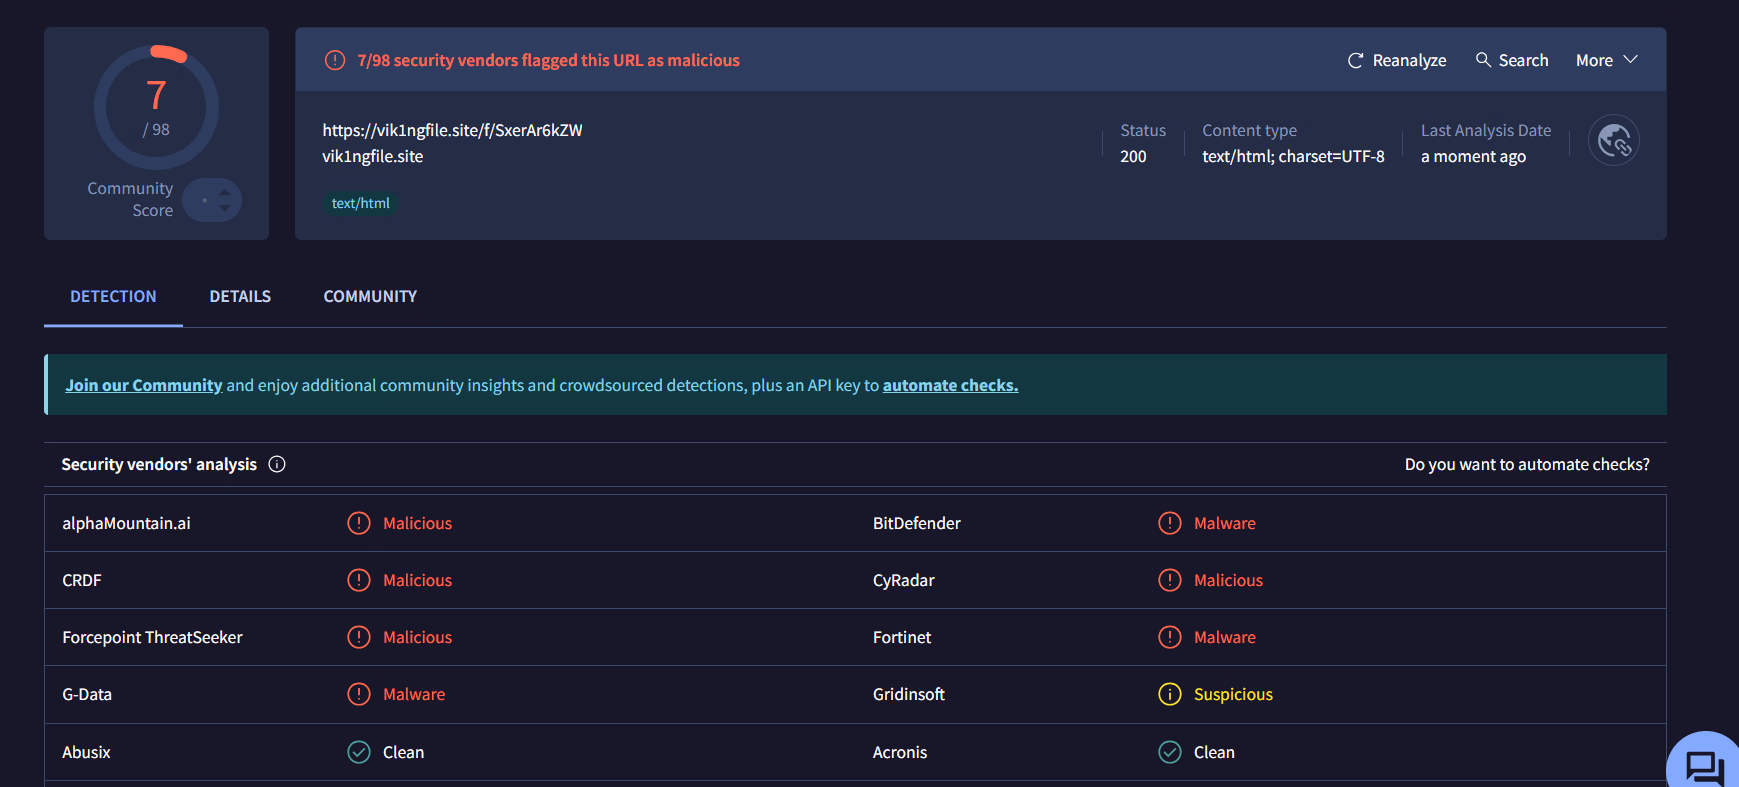
Task: Click info icon beside Security vendors' analysis
Action: (x=277, y=464)
